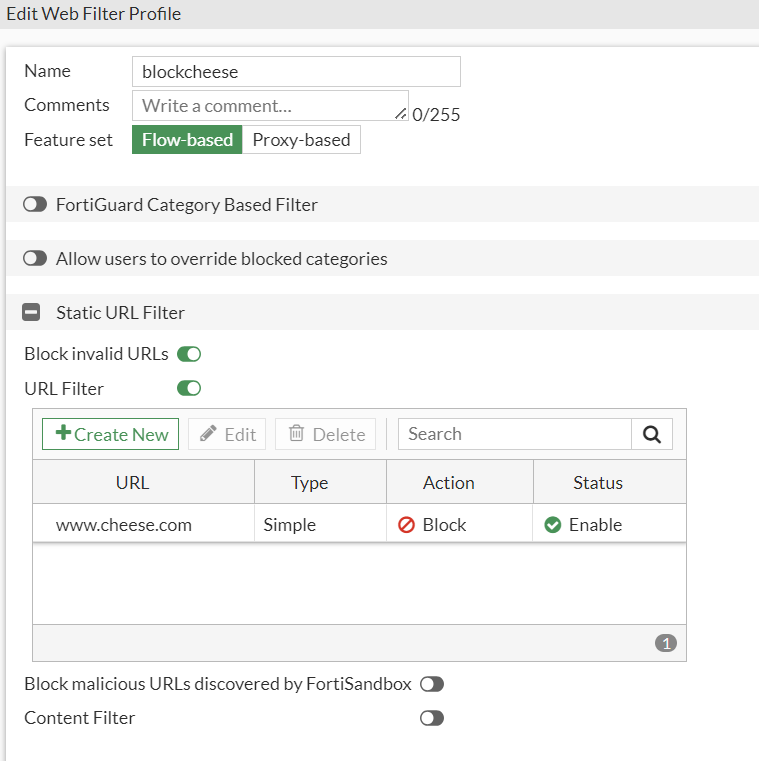Toggle Allow users to override blocked categories

pyautogui.click(x=35, y=258)
